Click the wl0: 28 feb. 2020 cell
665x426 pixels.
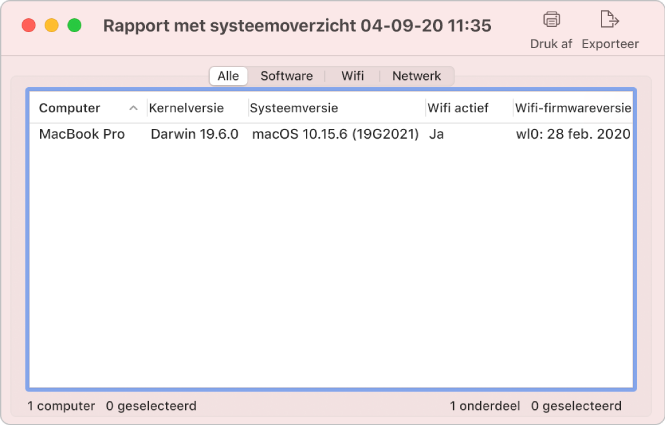coord(573,134)
